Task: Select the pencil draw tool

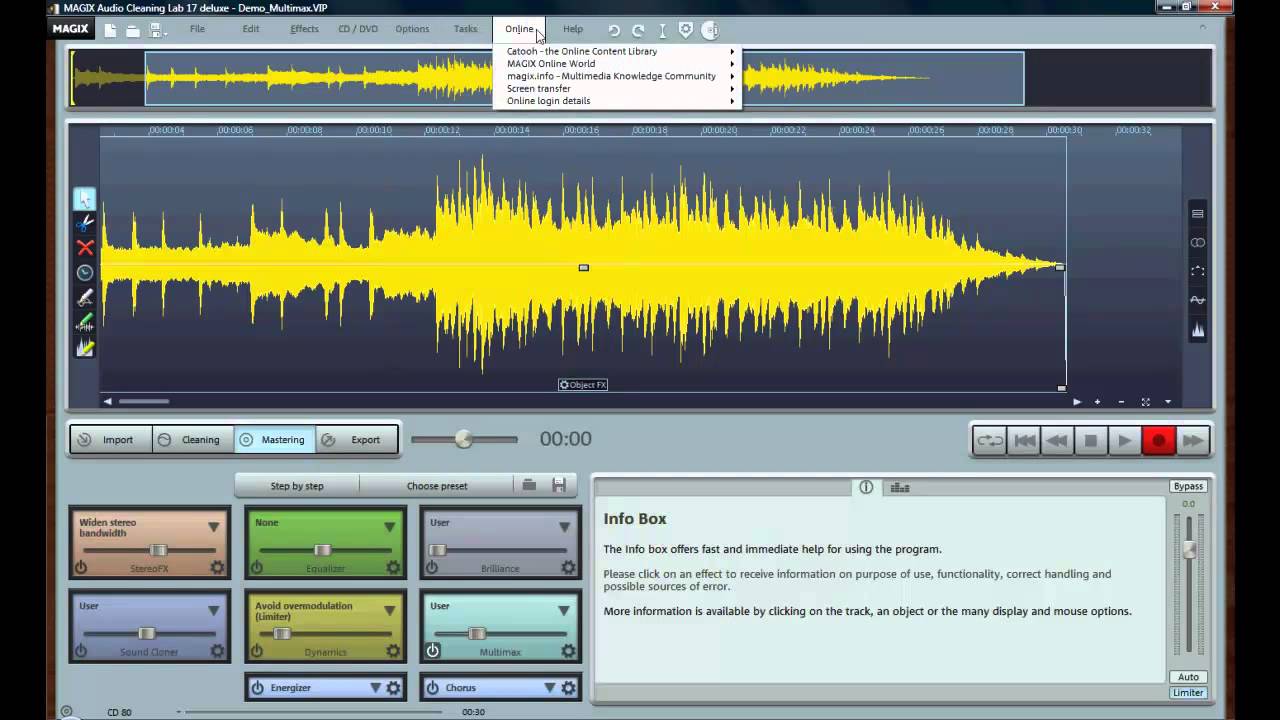Action: coord(85,298)
